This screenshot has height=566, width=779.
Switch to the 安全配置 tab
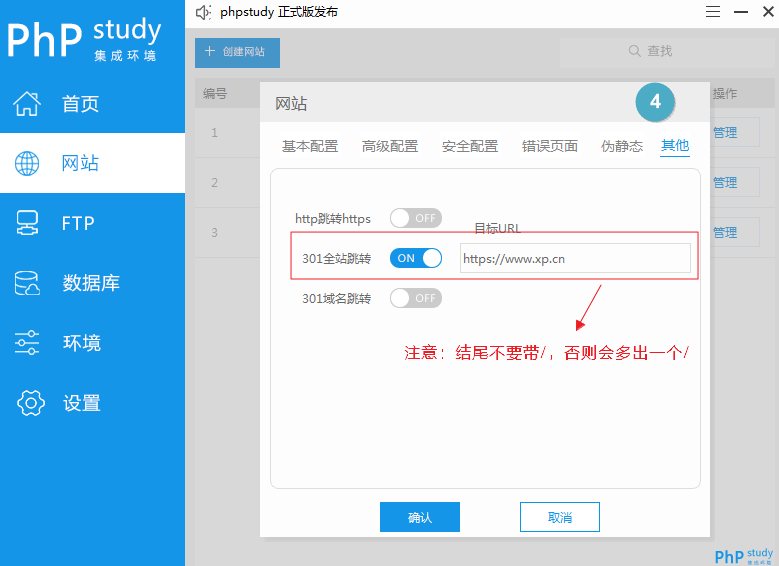(470, 146)
